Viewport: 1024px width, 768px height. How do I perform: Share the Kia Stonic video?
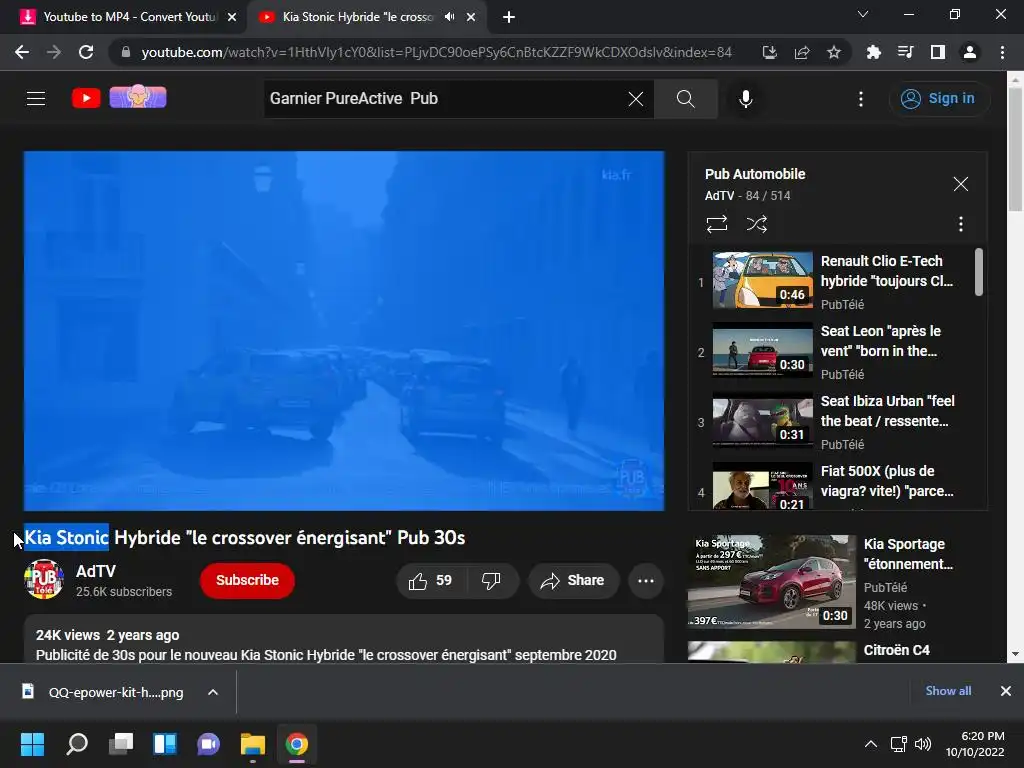(573, 581)
